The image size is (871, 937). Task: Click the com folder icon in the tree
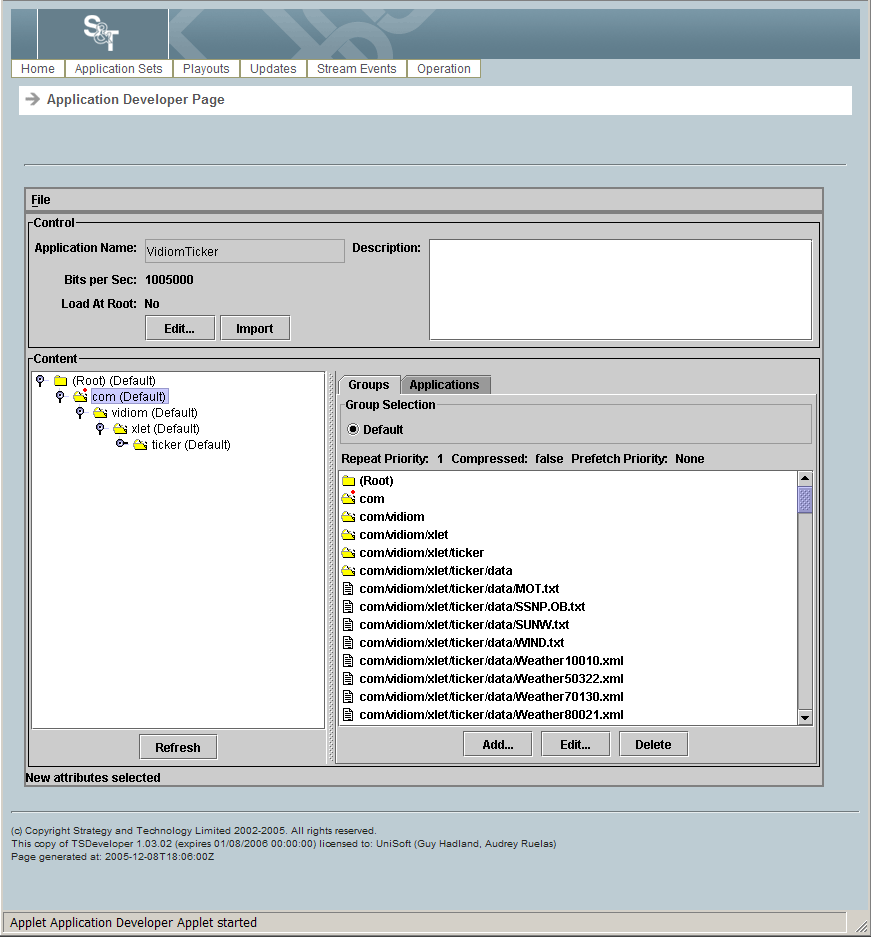[x=80, y=396]
